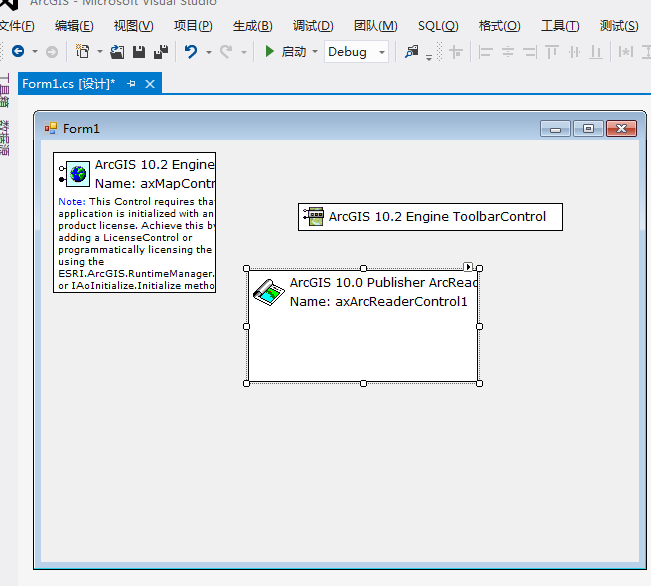Click the Align to Grid icon
This screenshot has width=651, height=586.
coord(456,52)
